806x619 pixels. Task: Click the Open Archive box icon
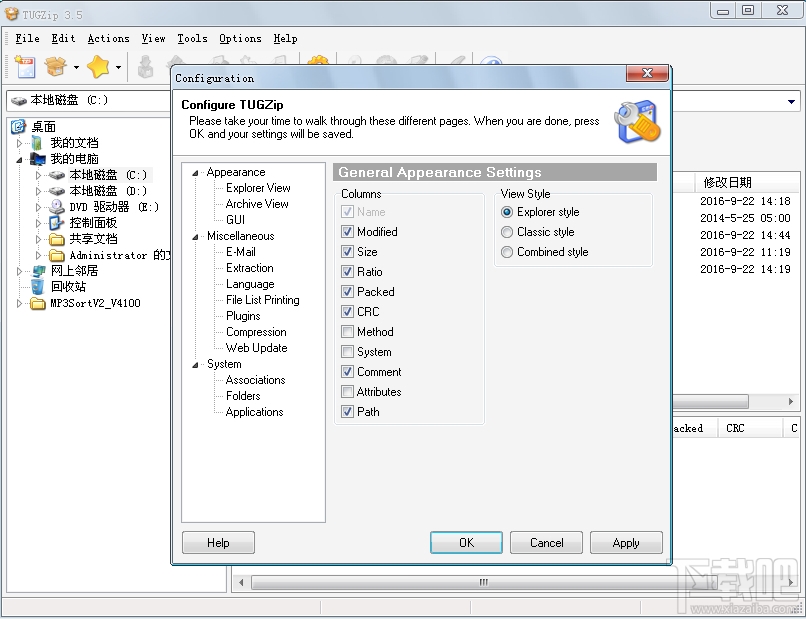point(56,67)
